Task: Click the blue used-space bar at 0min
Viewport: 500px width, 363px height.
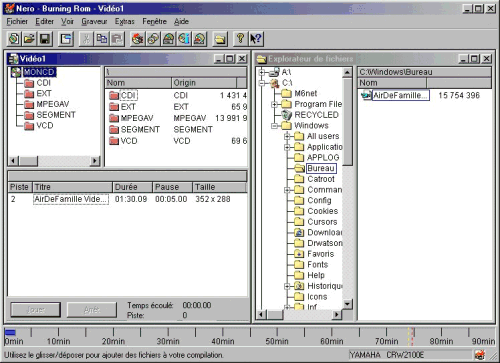Action: (10, 332)
